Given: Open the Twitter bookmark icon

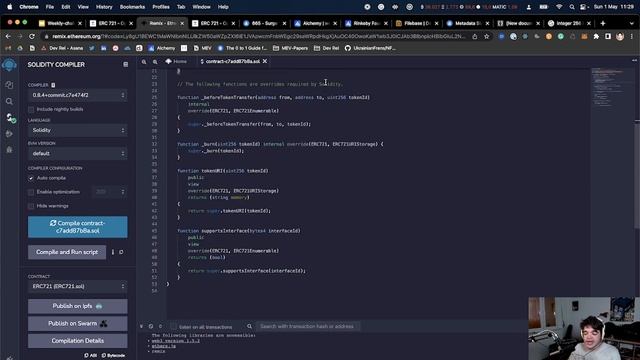Looking at the screenshot, I should (x=92, y=48).
